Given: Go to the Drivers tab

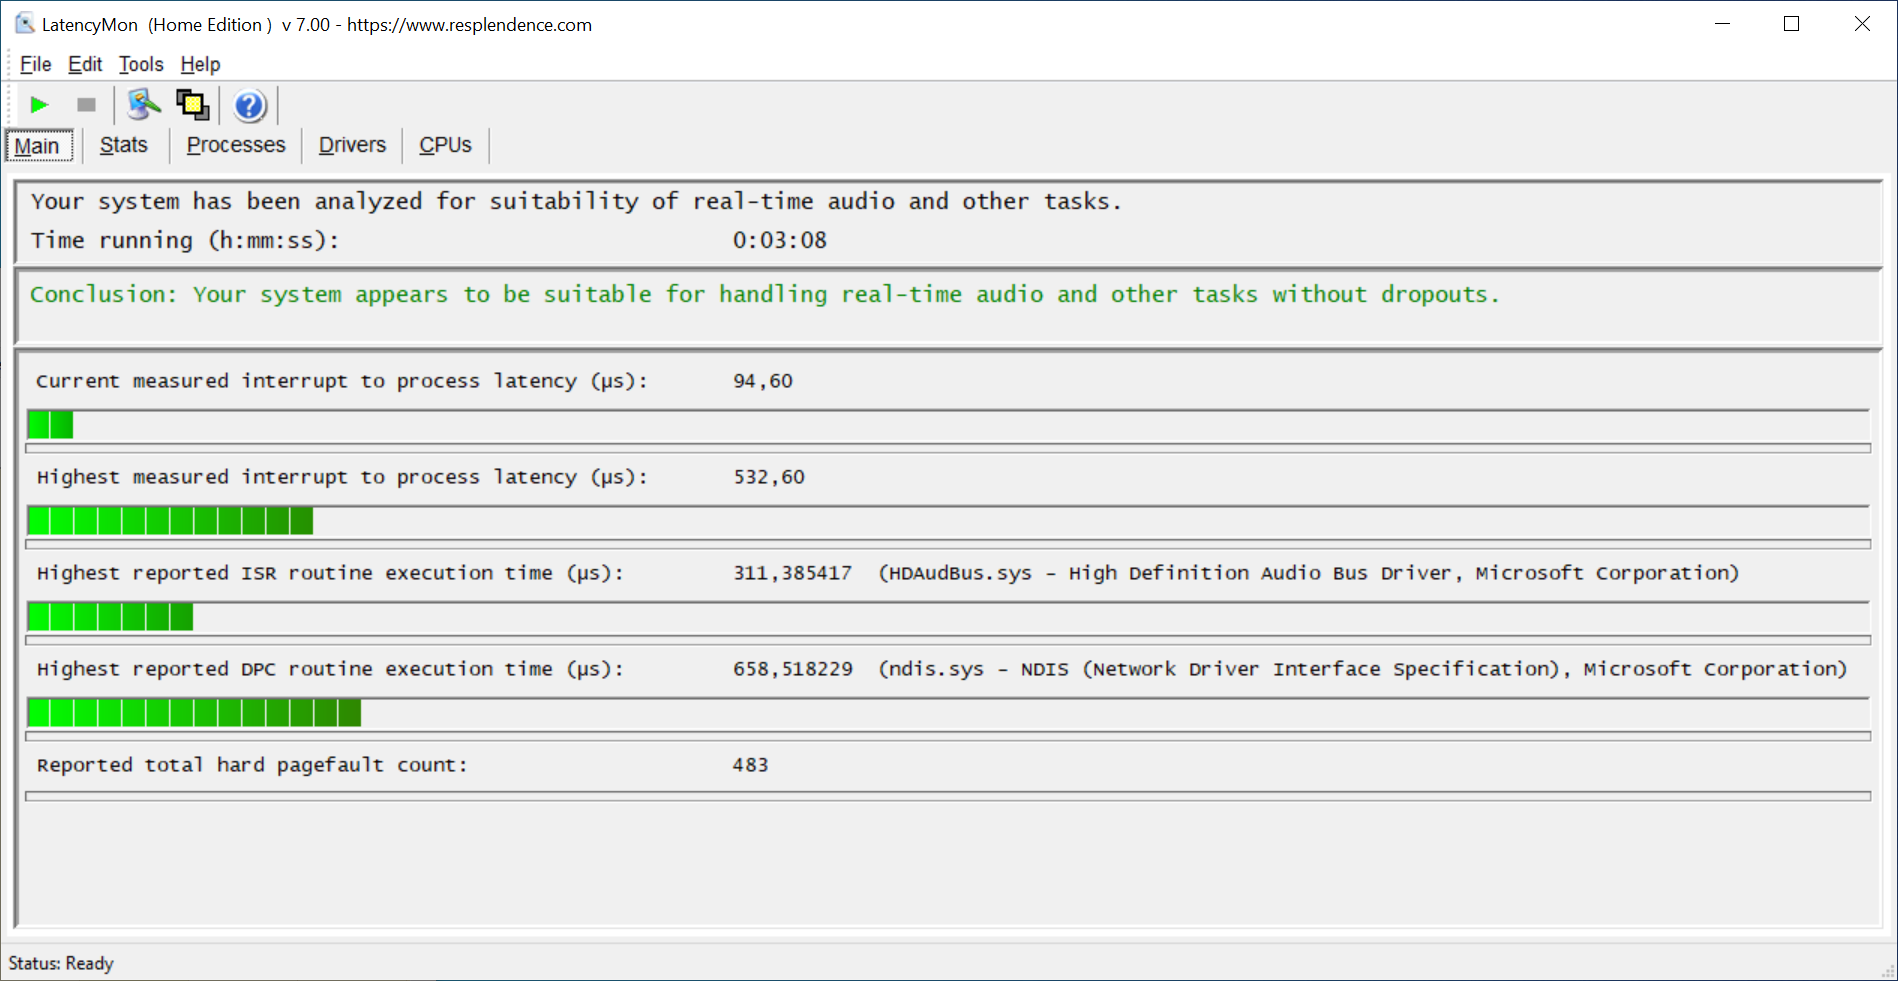Looking at the screenshot, I should pyautogui.click(x=352, y=146).
